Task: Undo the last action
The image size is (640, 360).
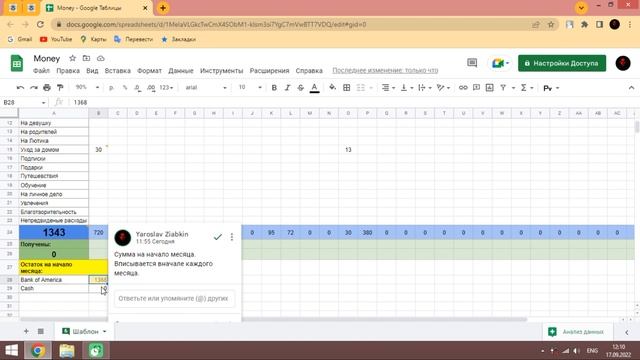Action: [20, 88]
